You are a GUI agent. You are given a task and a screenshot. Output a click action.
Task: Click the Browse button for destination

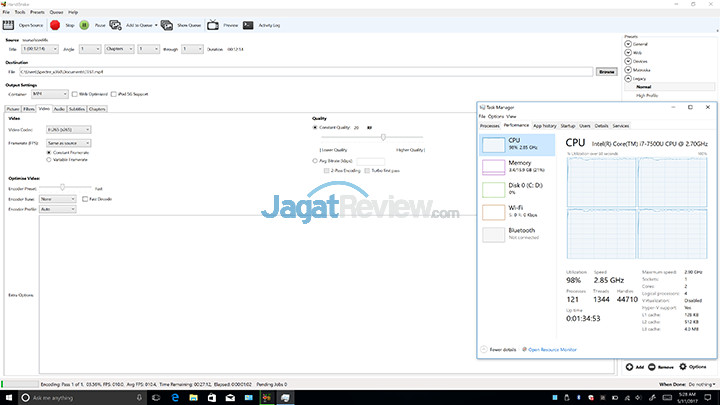(x=607, y=72)
